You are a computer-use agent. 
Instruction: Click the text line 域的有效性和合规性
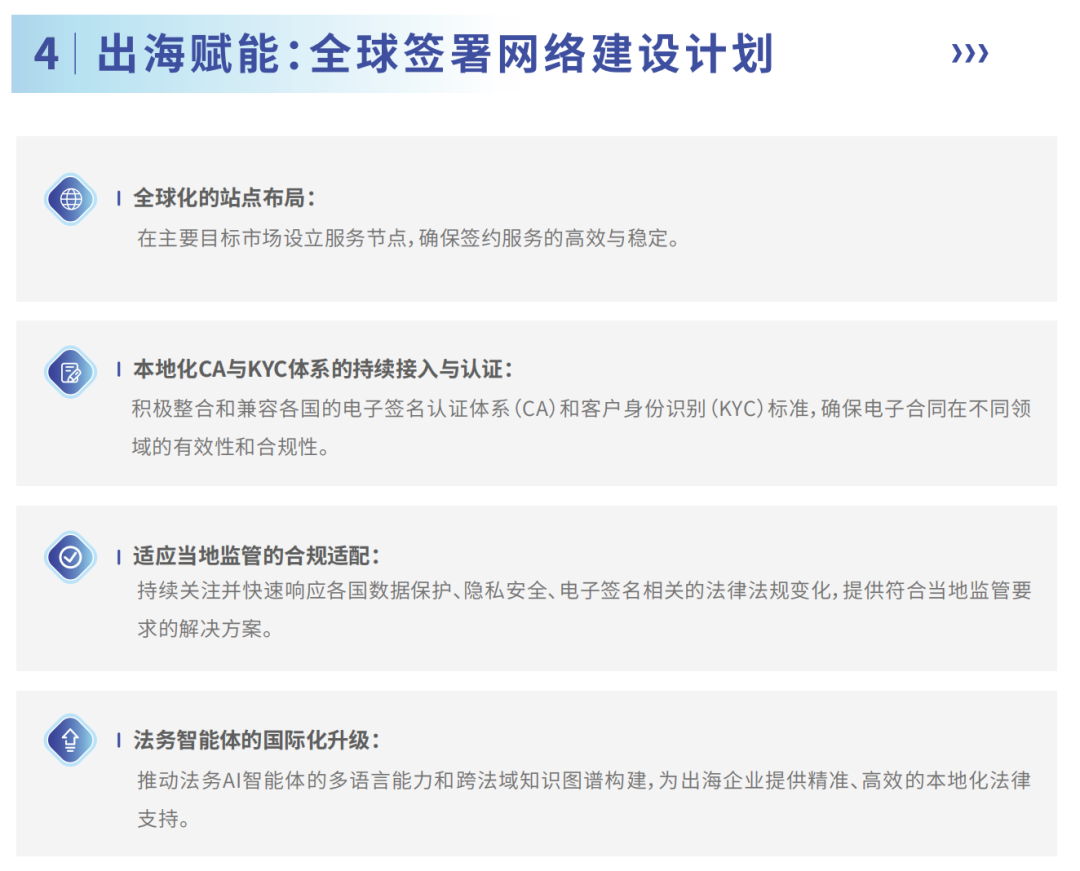tap(230, 447)
